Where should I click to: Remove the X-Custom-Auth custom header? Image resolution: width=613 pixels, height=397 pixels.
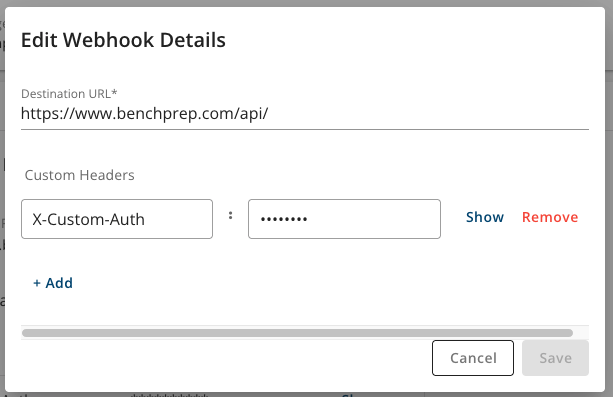(550, 217)
